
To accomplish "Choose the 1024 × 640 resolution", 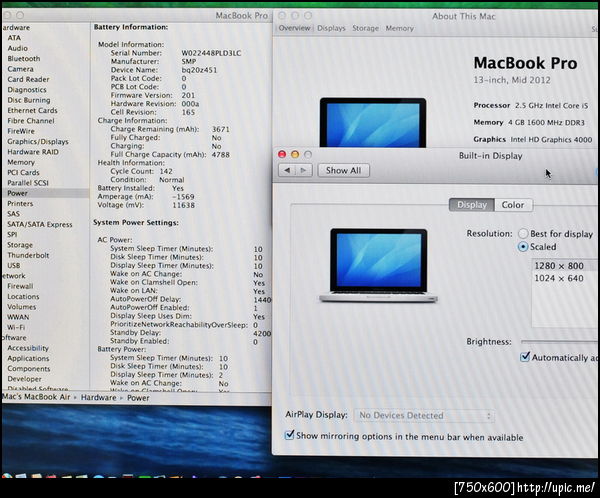I will tap(559, 278).
